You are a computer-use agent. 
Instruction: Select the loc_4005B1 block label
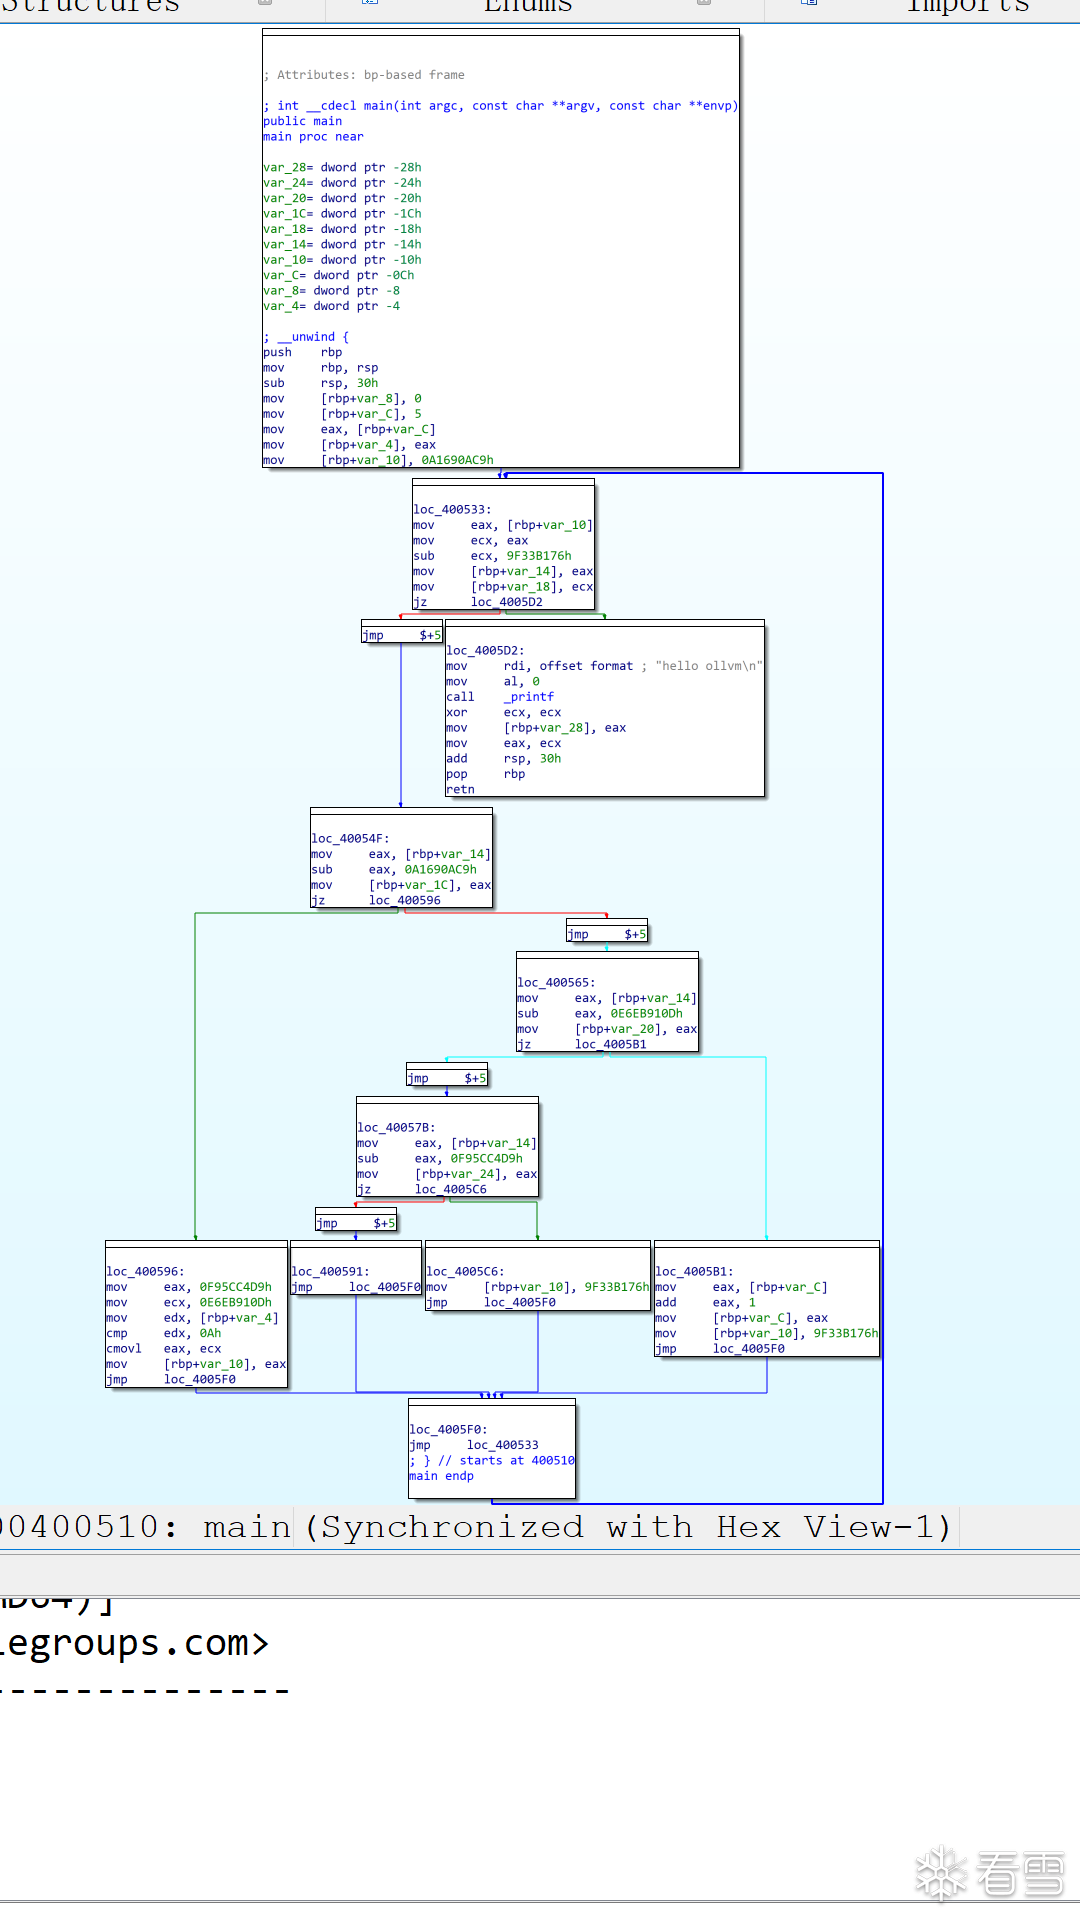tap(695, 1272)
